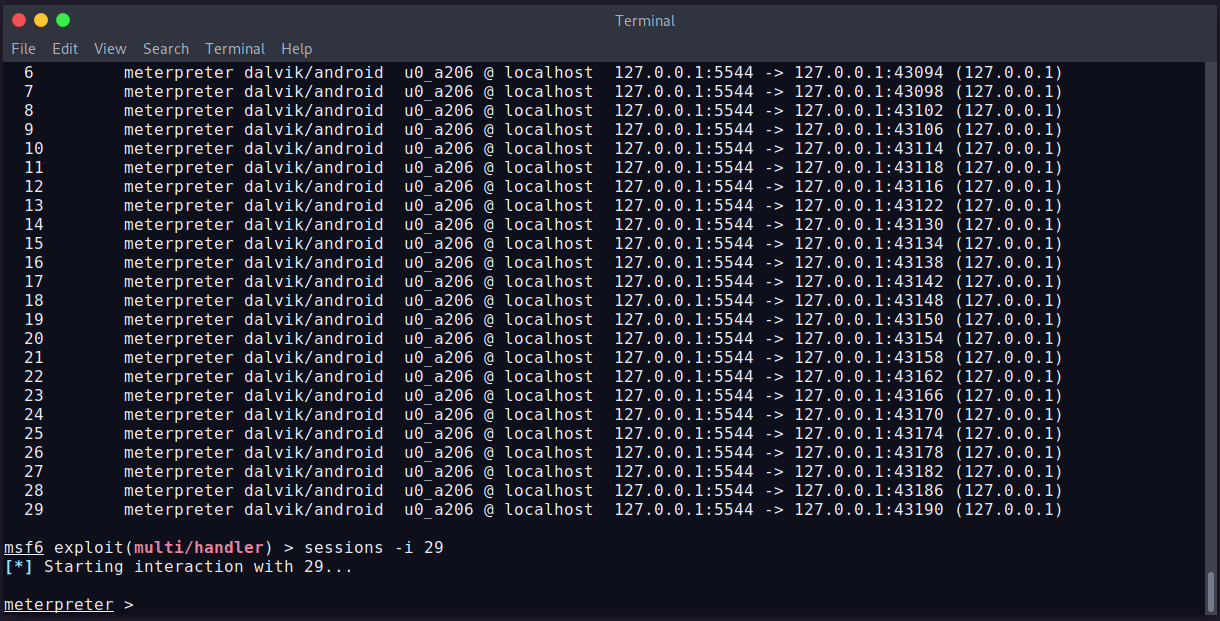This screenshot has width=1220, height=621.
Task: Select port text 127.0.0.1:43142 in session 17
Action: 869,281
